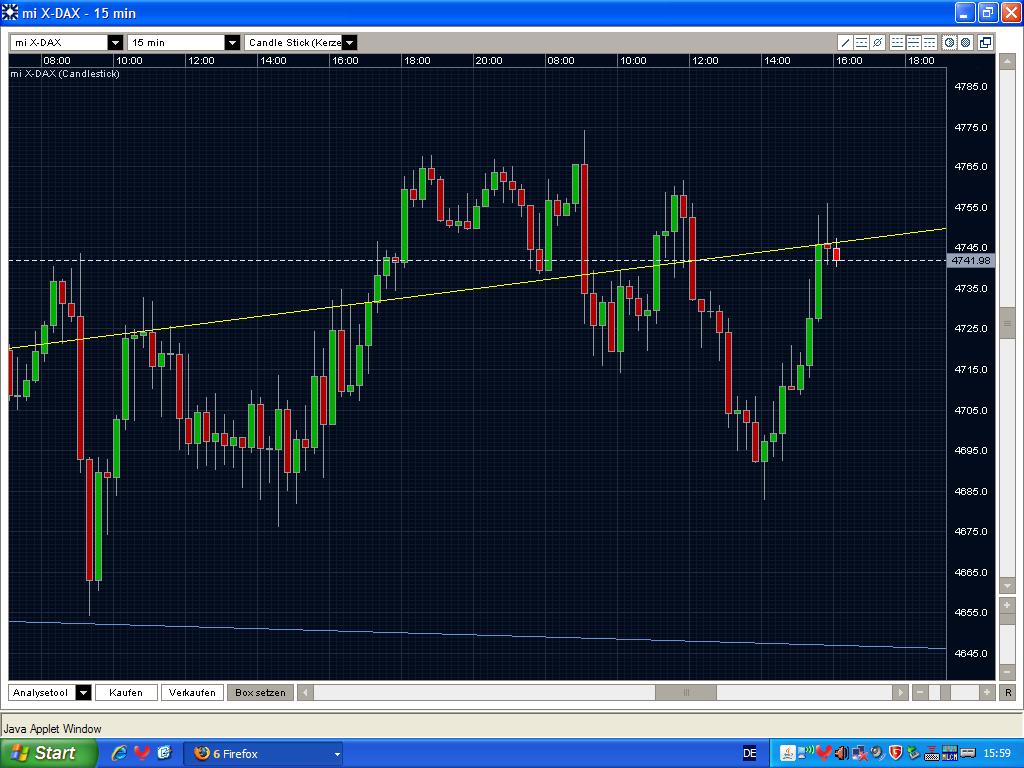Viewport: 1024px width, 768px height.
Task: Click the R reset button
Action: click(1008, 692)
